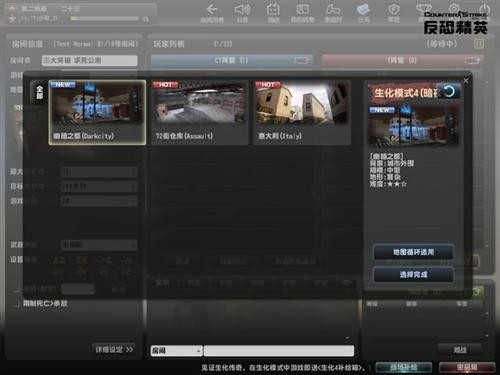
Task: Click the green button at bottom bar
Action: (404, 367)
